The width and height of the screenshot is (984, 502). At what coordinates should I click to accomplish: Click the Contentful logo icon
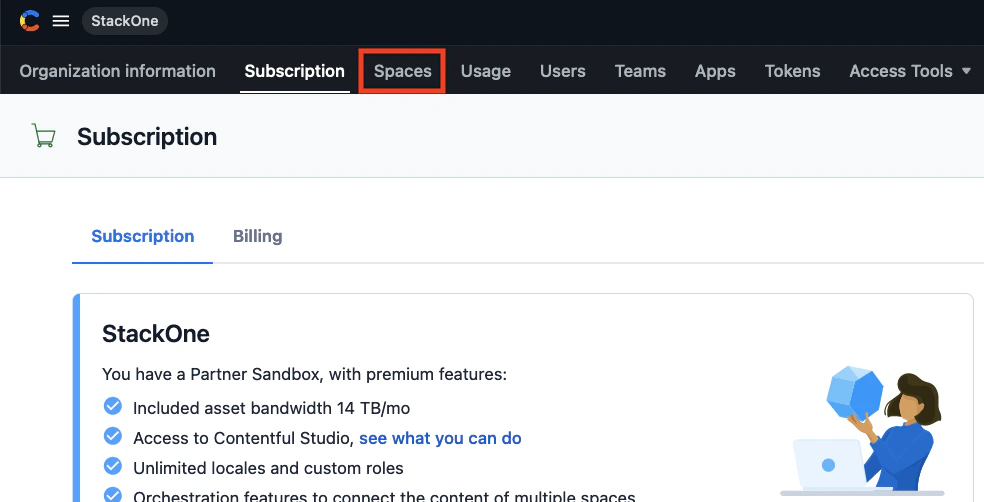pyautogui.click(x=29, y=21)
